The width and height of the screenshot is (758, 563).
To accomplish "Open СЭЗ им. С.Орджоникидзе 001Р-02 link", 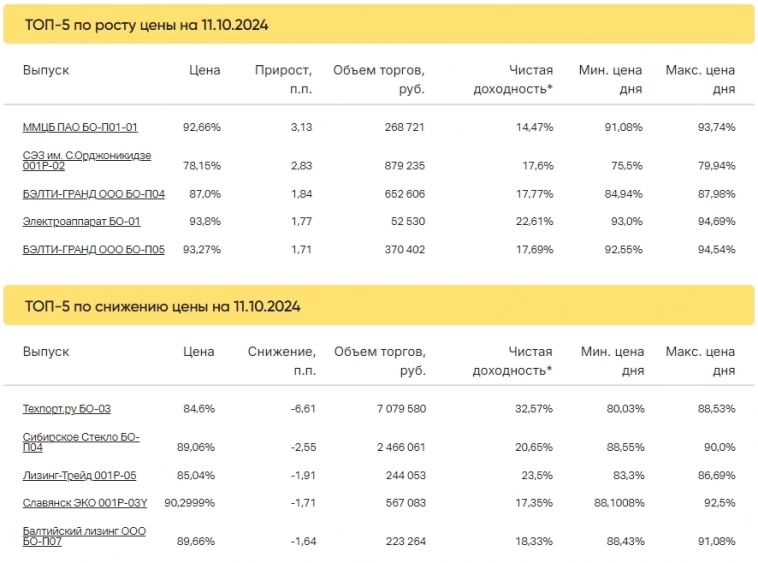I will (x=86, y=161).
